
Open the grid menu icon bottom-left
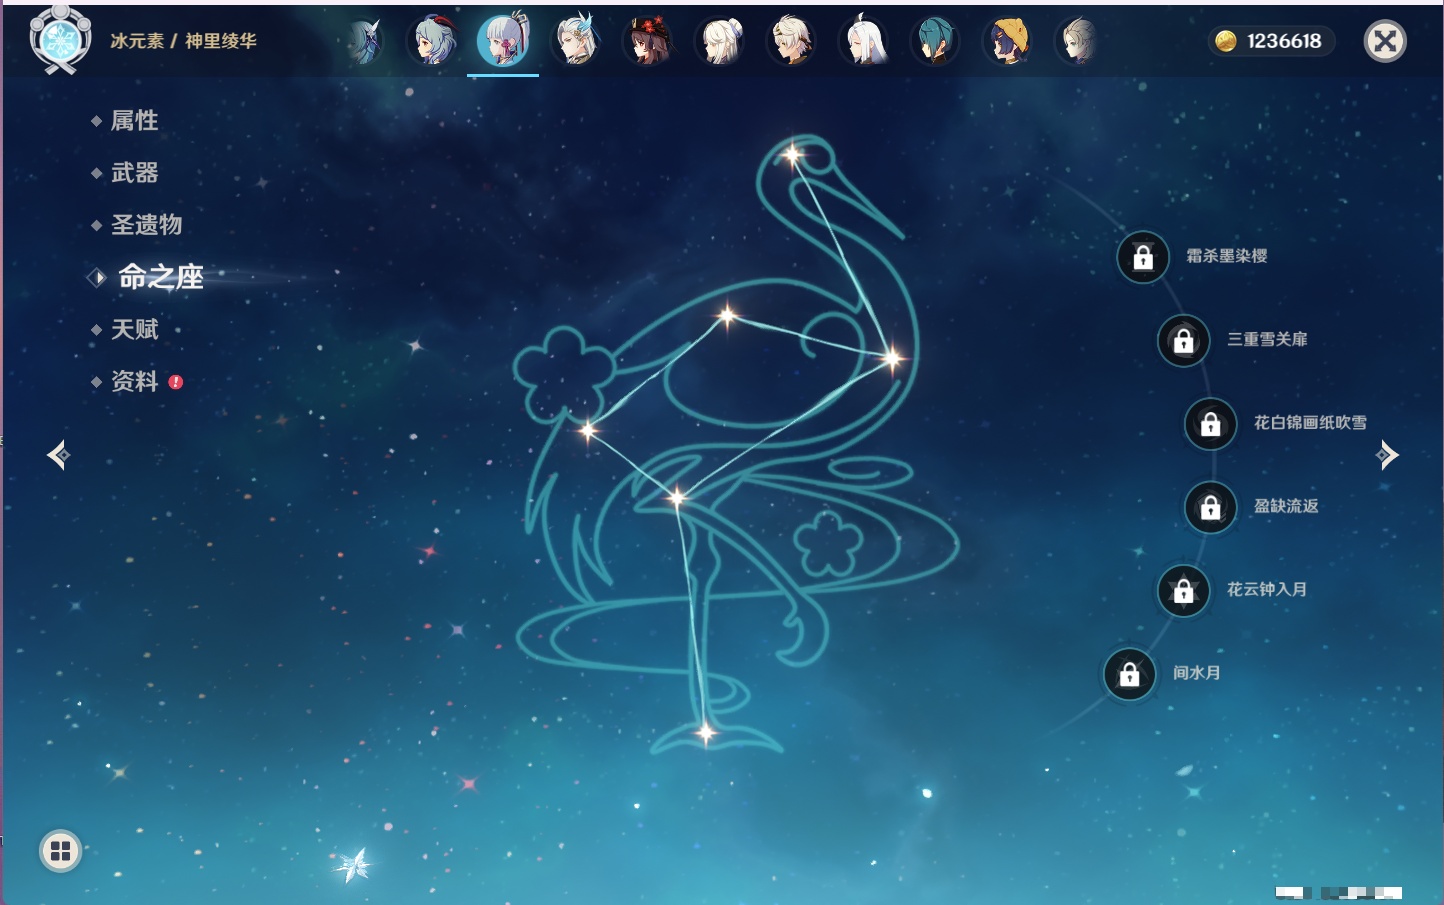coord(60,851)
